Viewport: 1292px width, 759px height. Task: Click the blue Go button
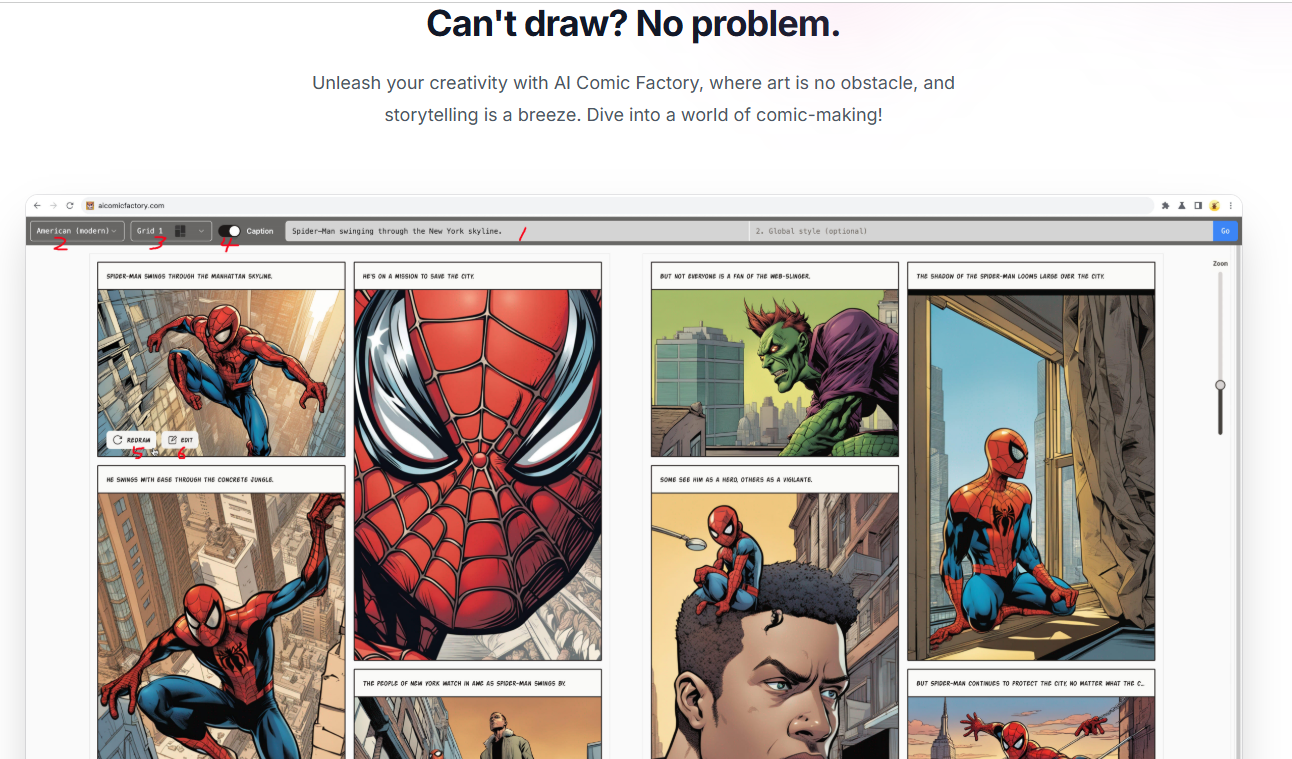[1225, 231]
